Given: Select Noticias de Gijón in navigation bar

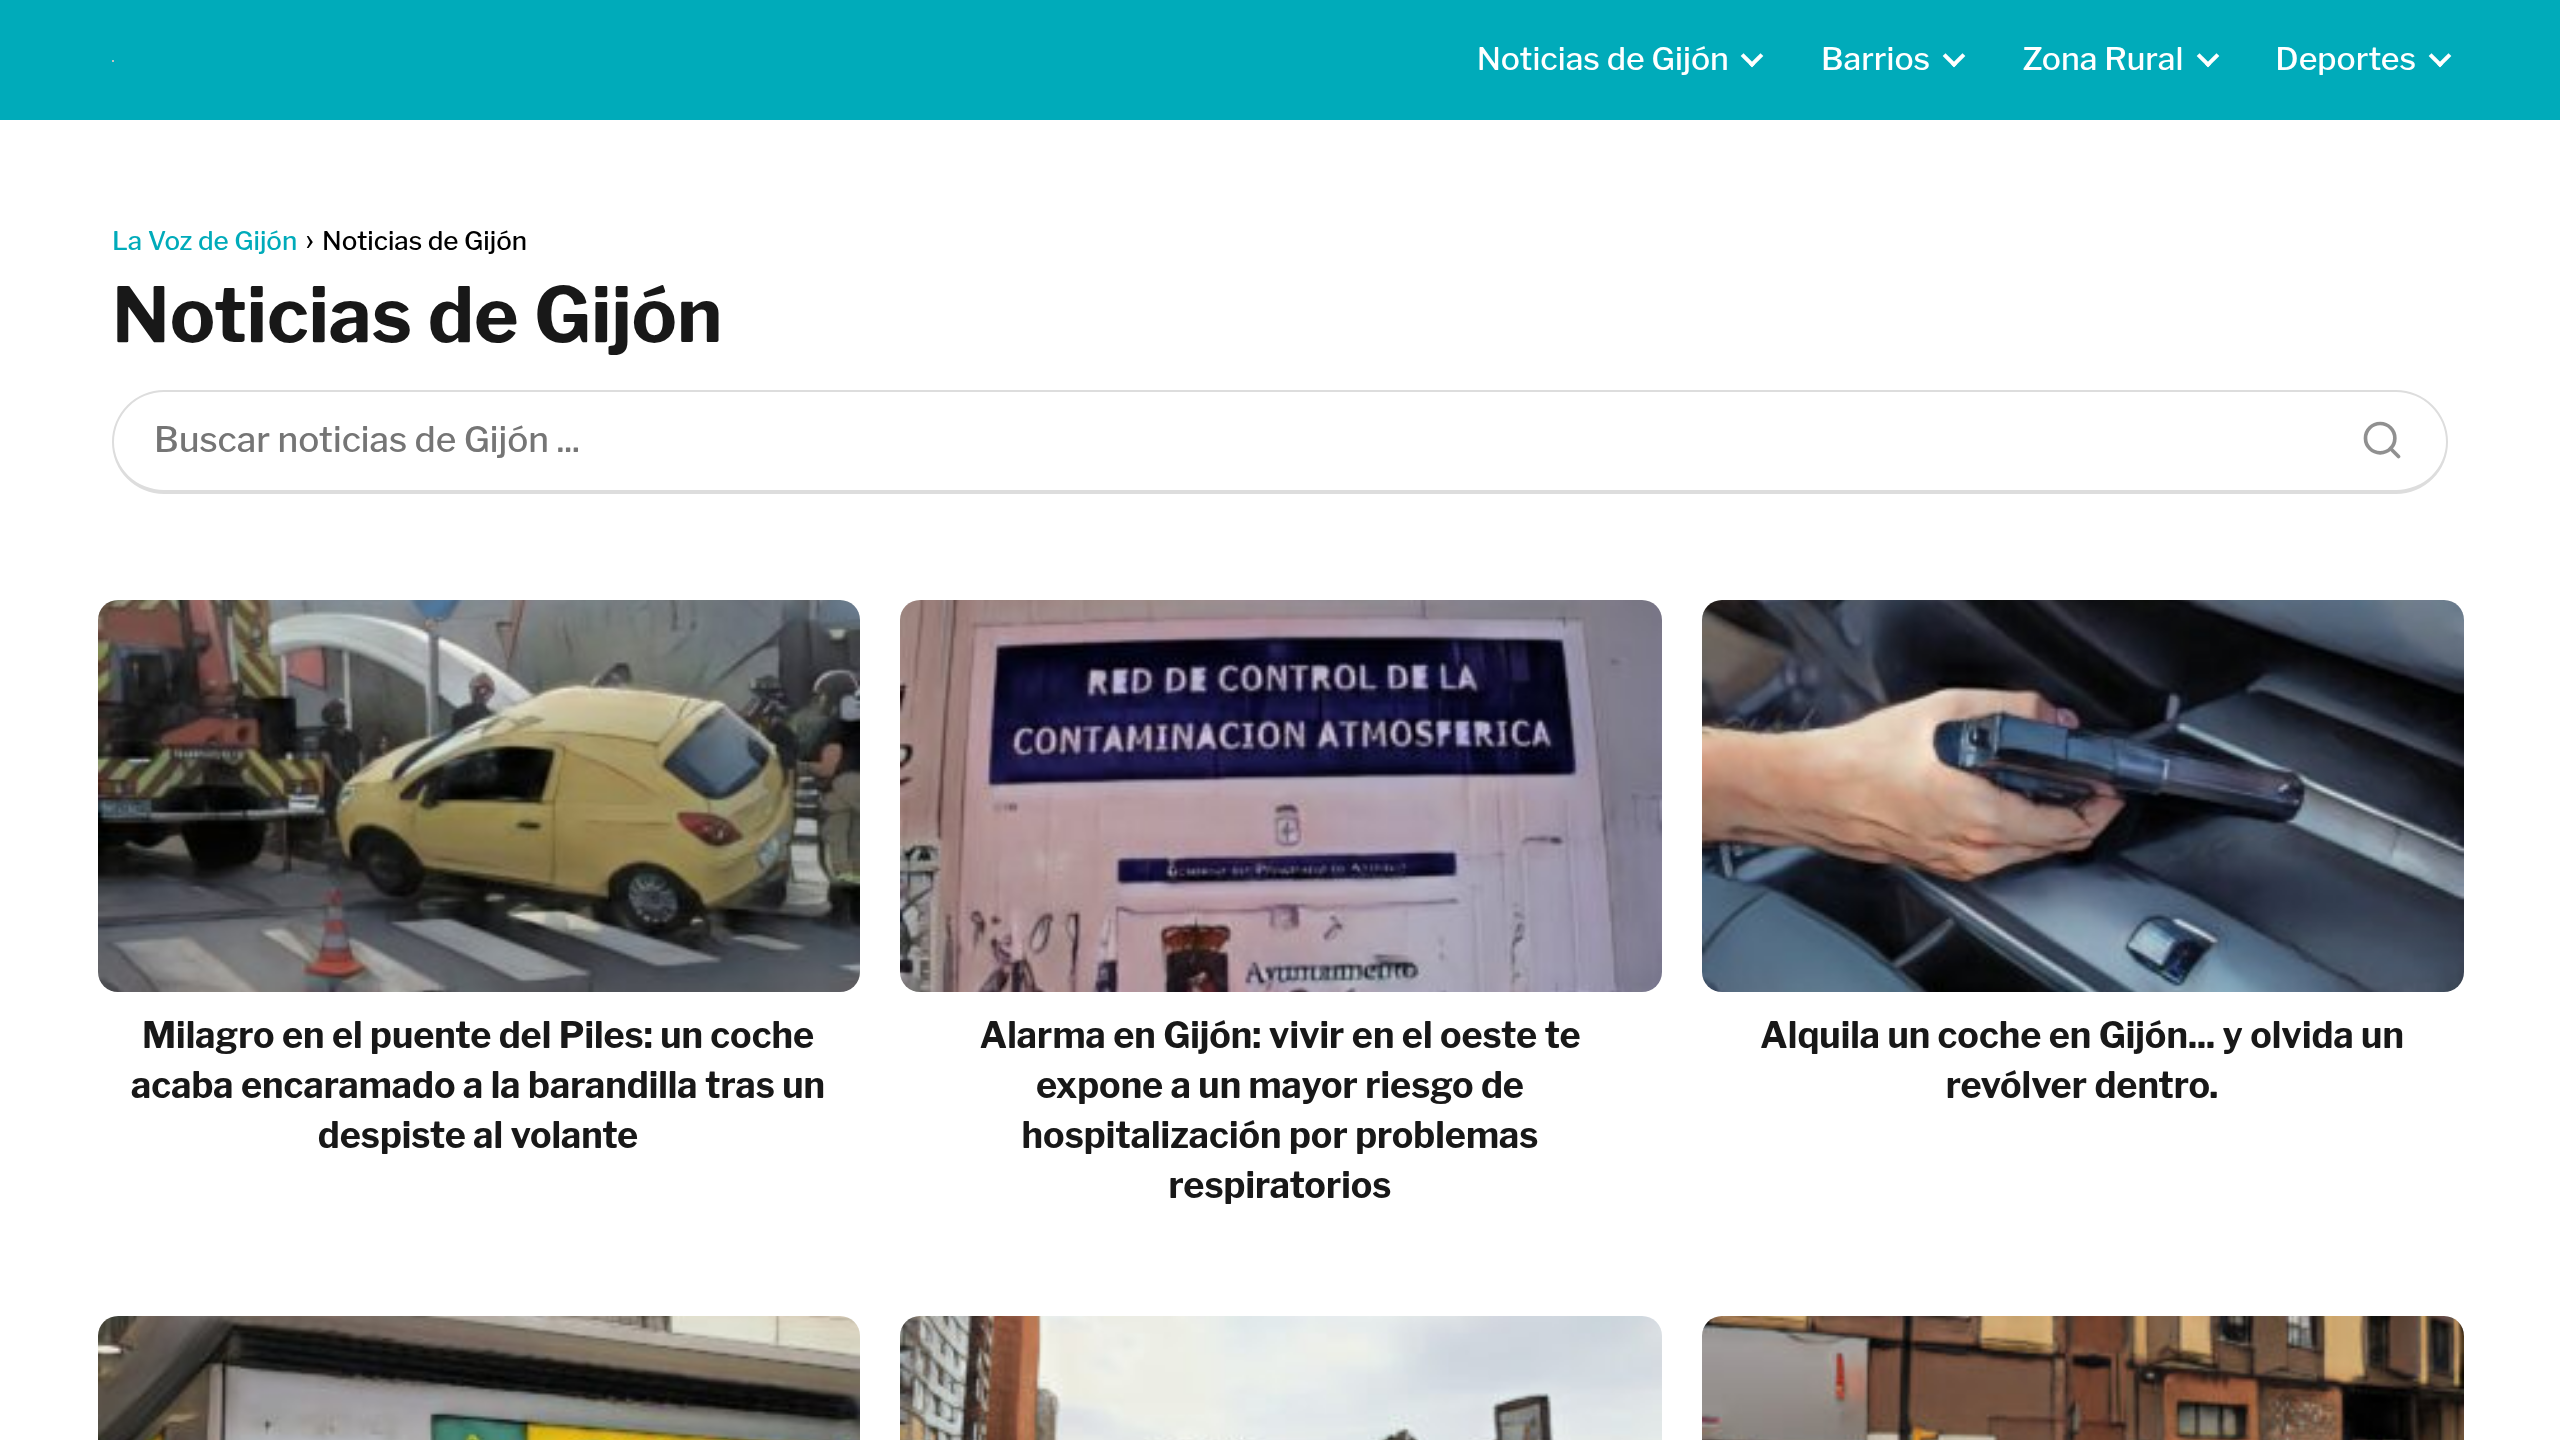Looking at the screenshot, I should [x=1602, y=59].
